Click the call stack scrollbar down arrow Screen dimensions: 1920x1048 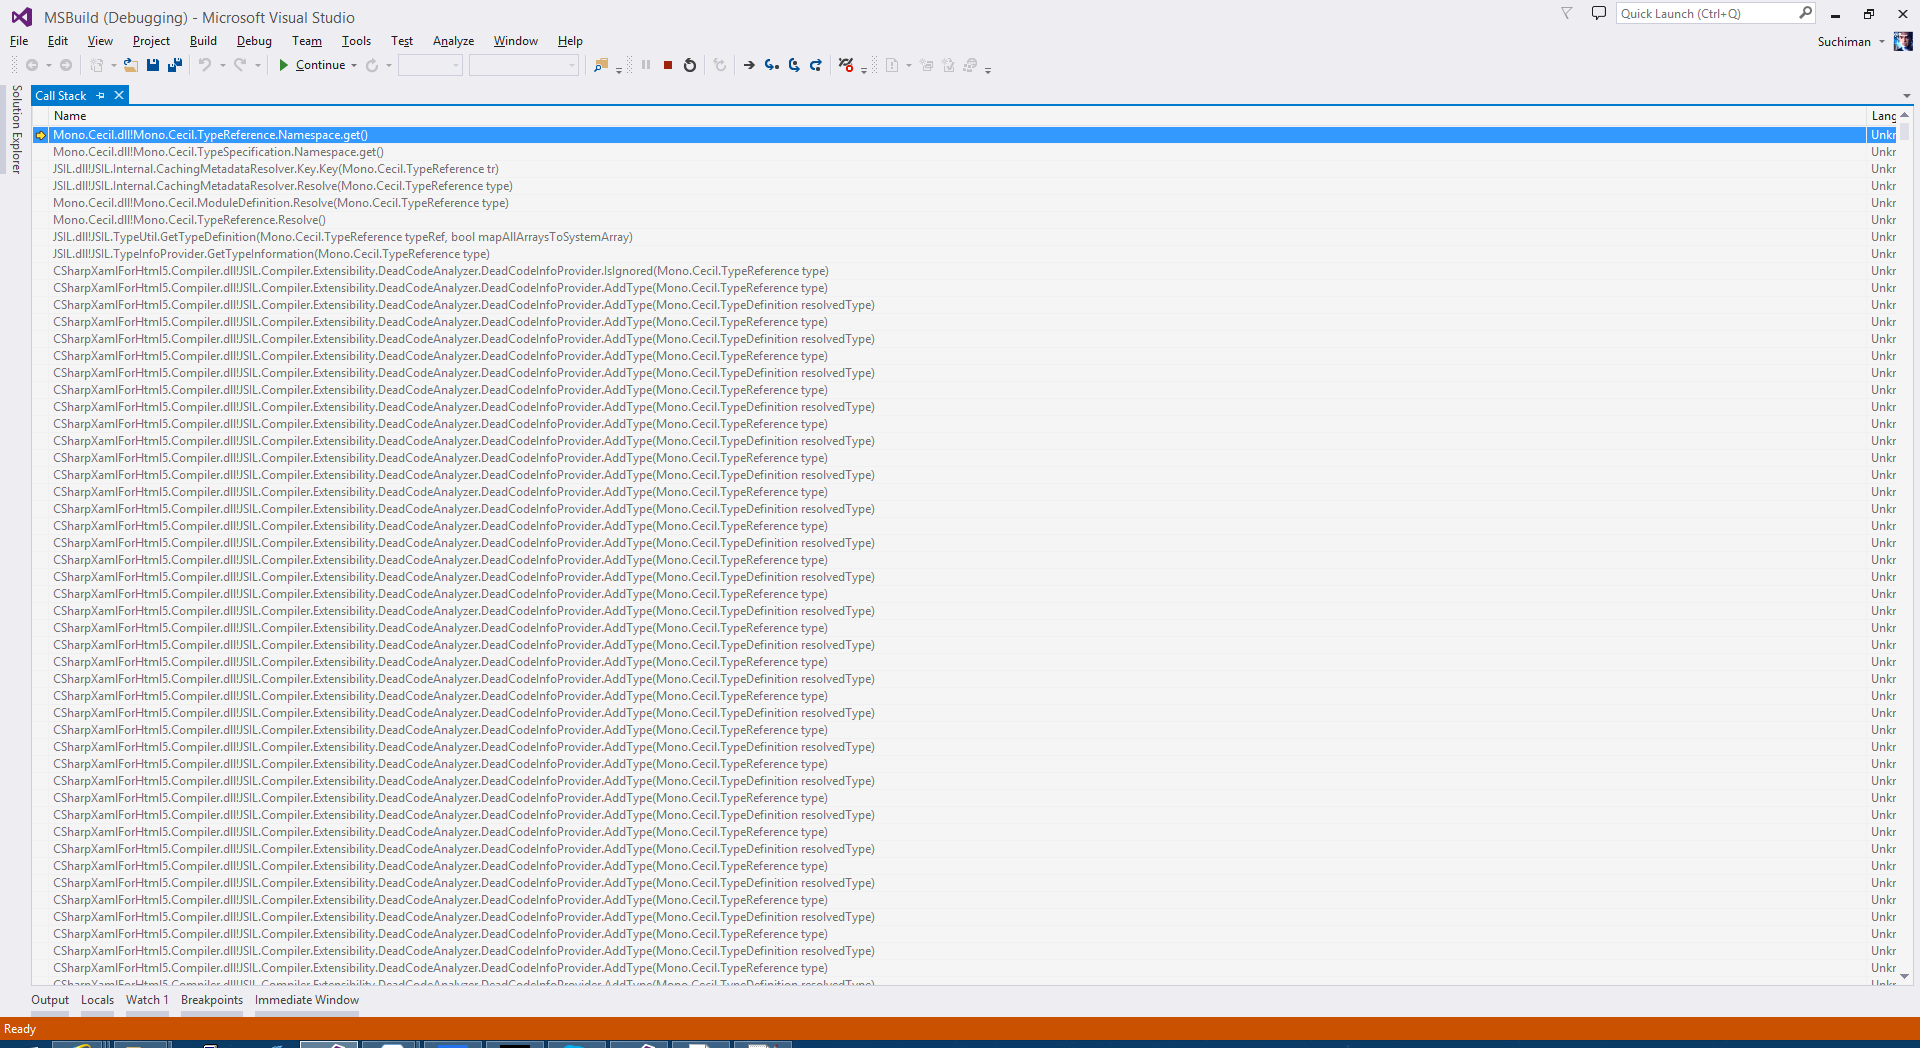tap(1904, 976)
